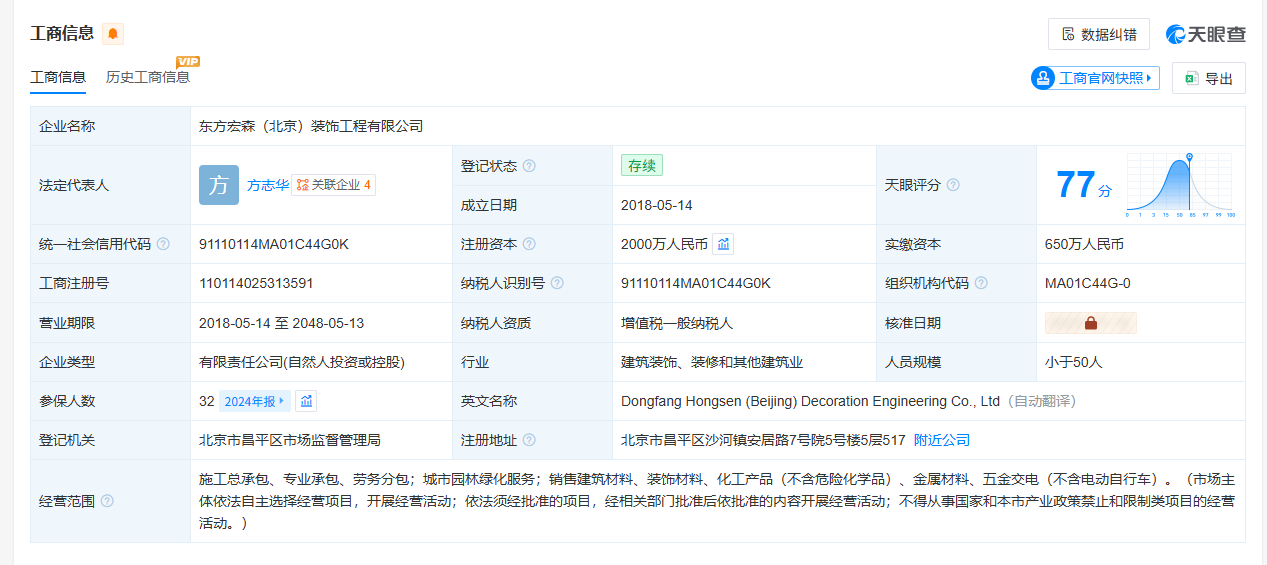Screen dimensions: 1267x565
Task: Click help icon next to 天眼评分
Action: pyautogui.click(x=953, y=185)
